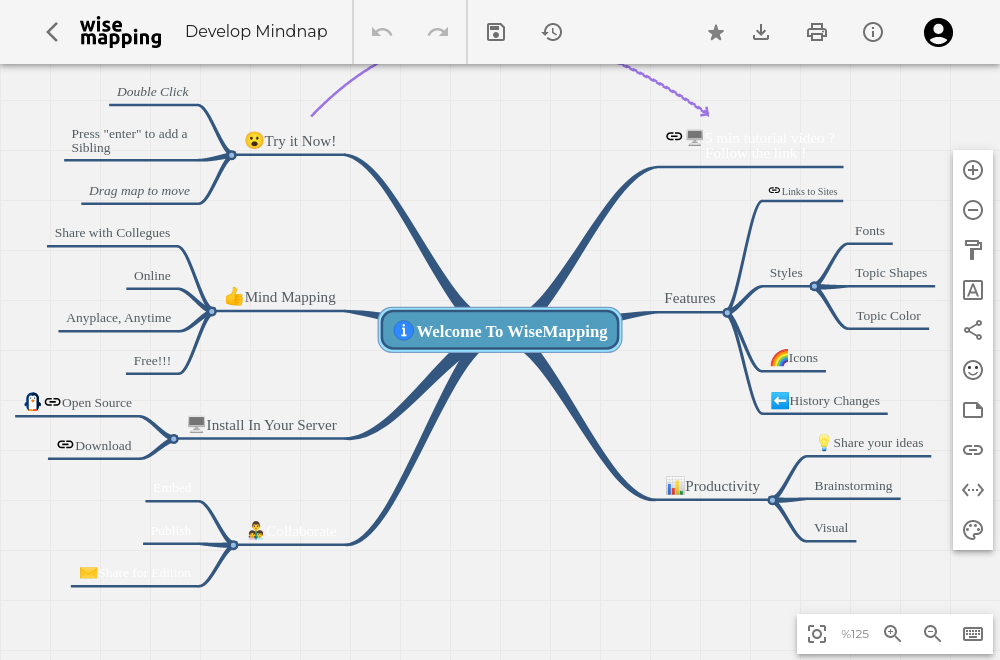Undo the last change
Viewport: 1000px width, 660px height.
point(382,32)
